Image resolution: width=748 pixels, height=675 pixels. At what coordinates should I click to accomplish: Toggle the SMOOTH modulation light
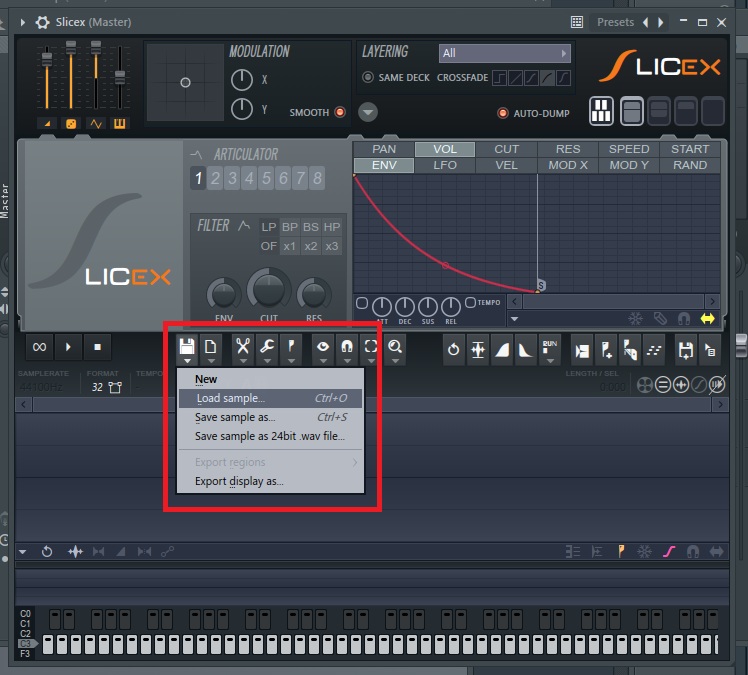point(340,113)
